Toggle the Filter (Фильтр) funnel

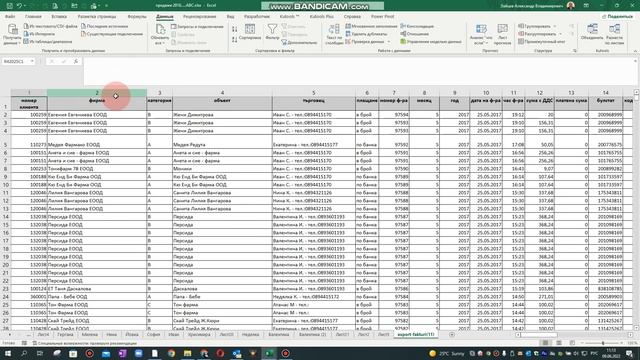pos(272,32)
